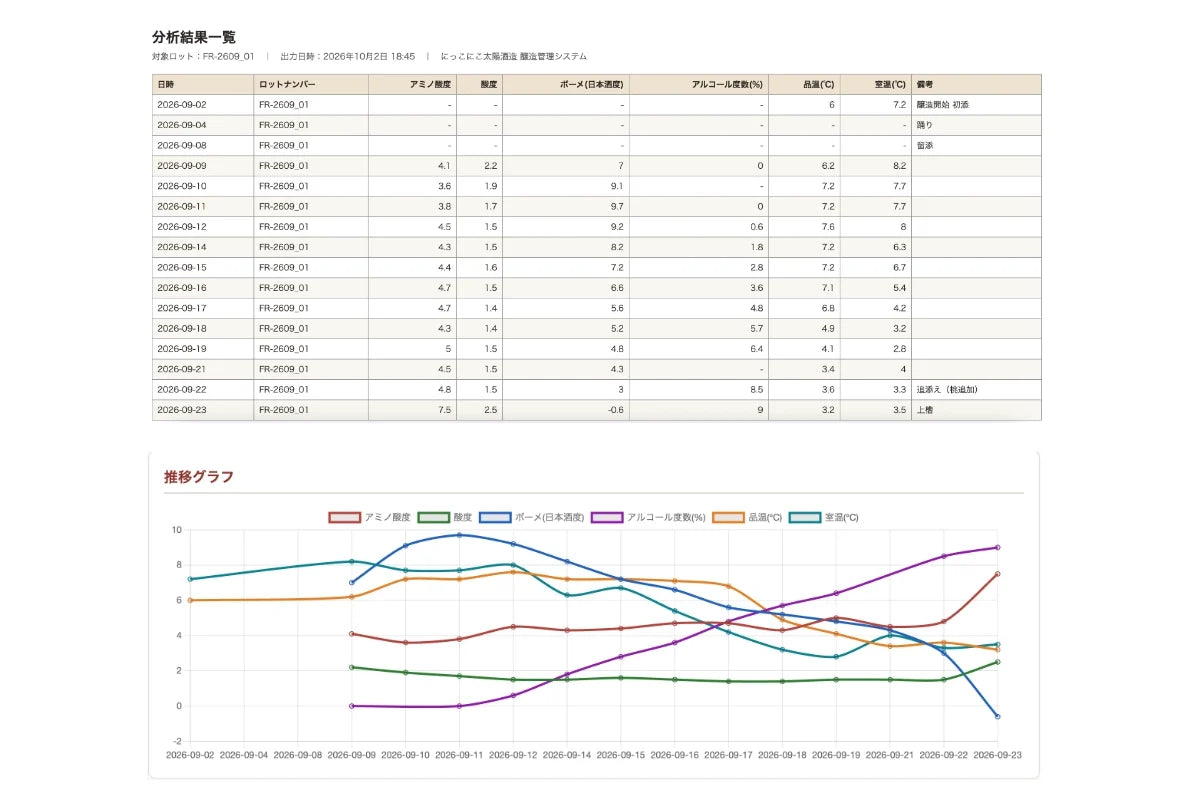This screenshot has height=800, width=1200.
Task: Click the 6.4 alcohol value cell
Action: pos(699,348)
